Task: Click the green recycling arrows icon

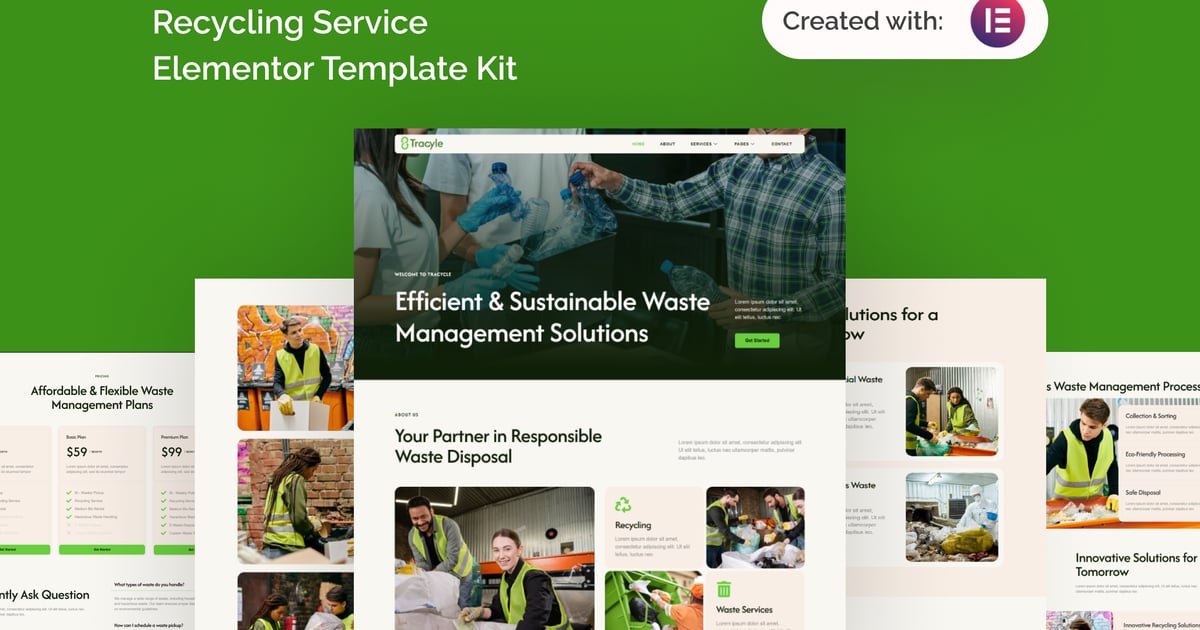Action: [x=623, y=505]
